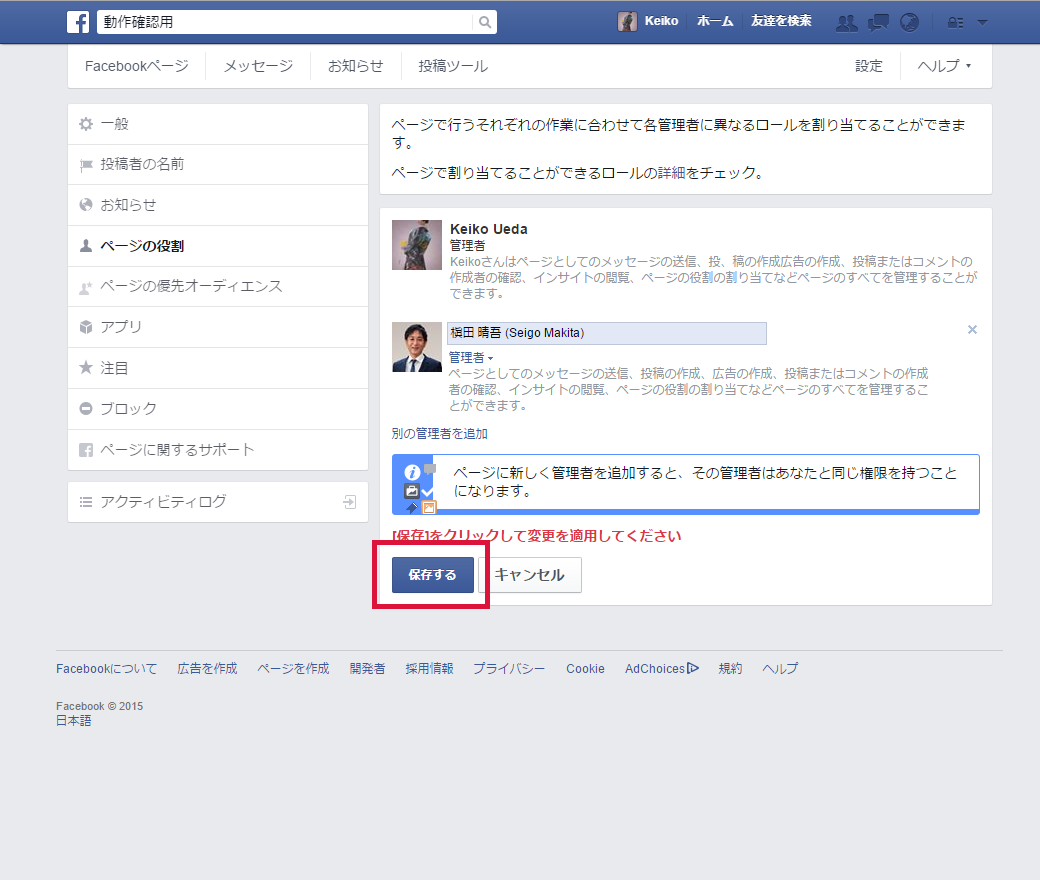This screenshot has height=880, width=1040.
Task: Select ページの役割 in sidebar
Action: pos(218,246)
